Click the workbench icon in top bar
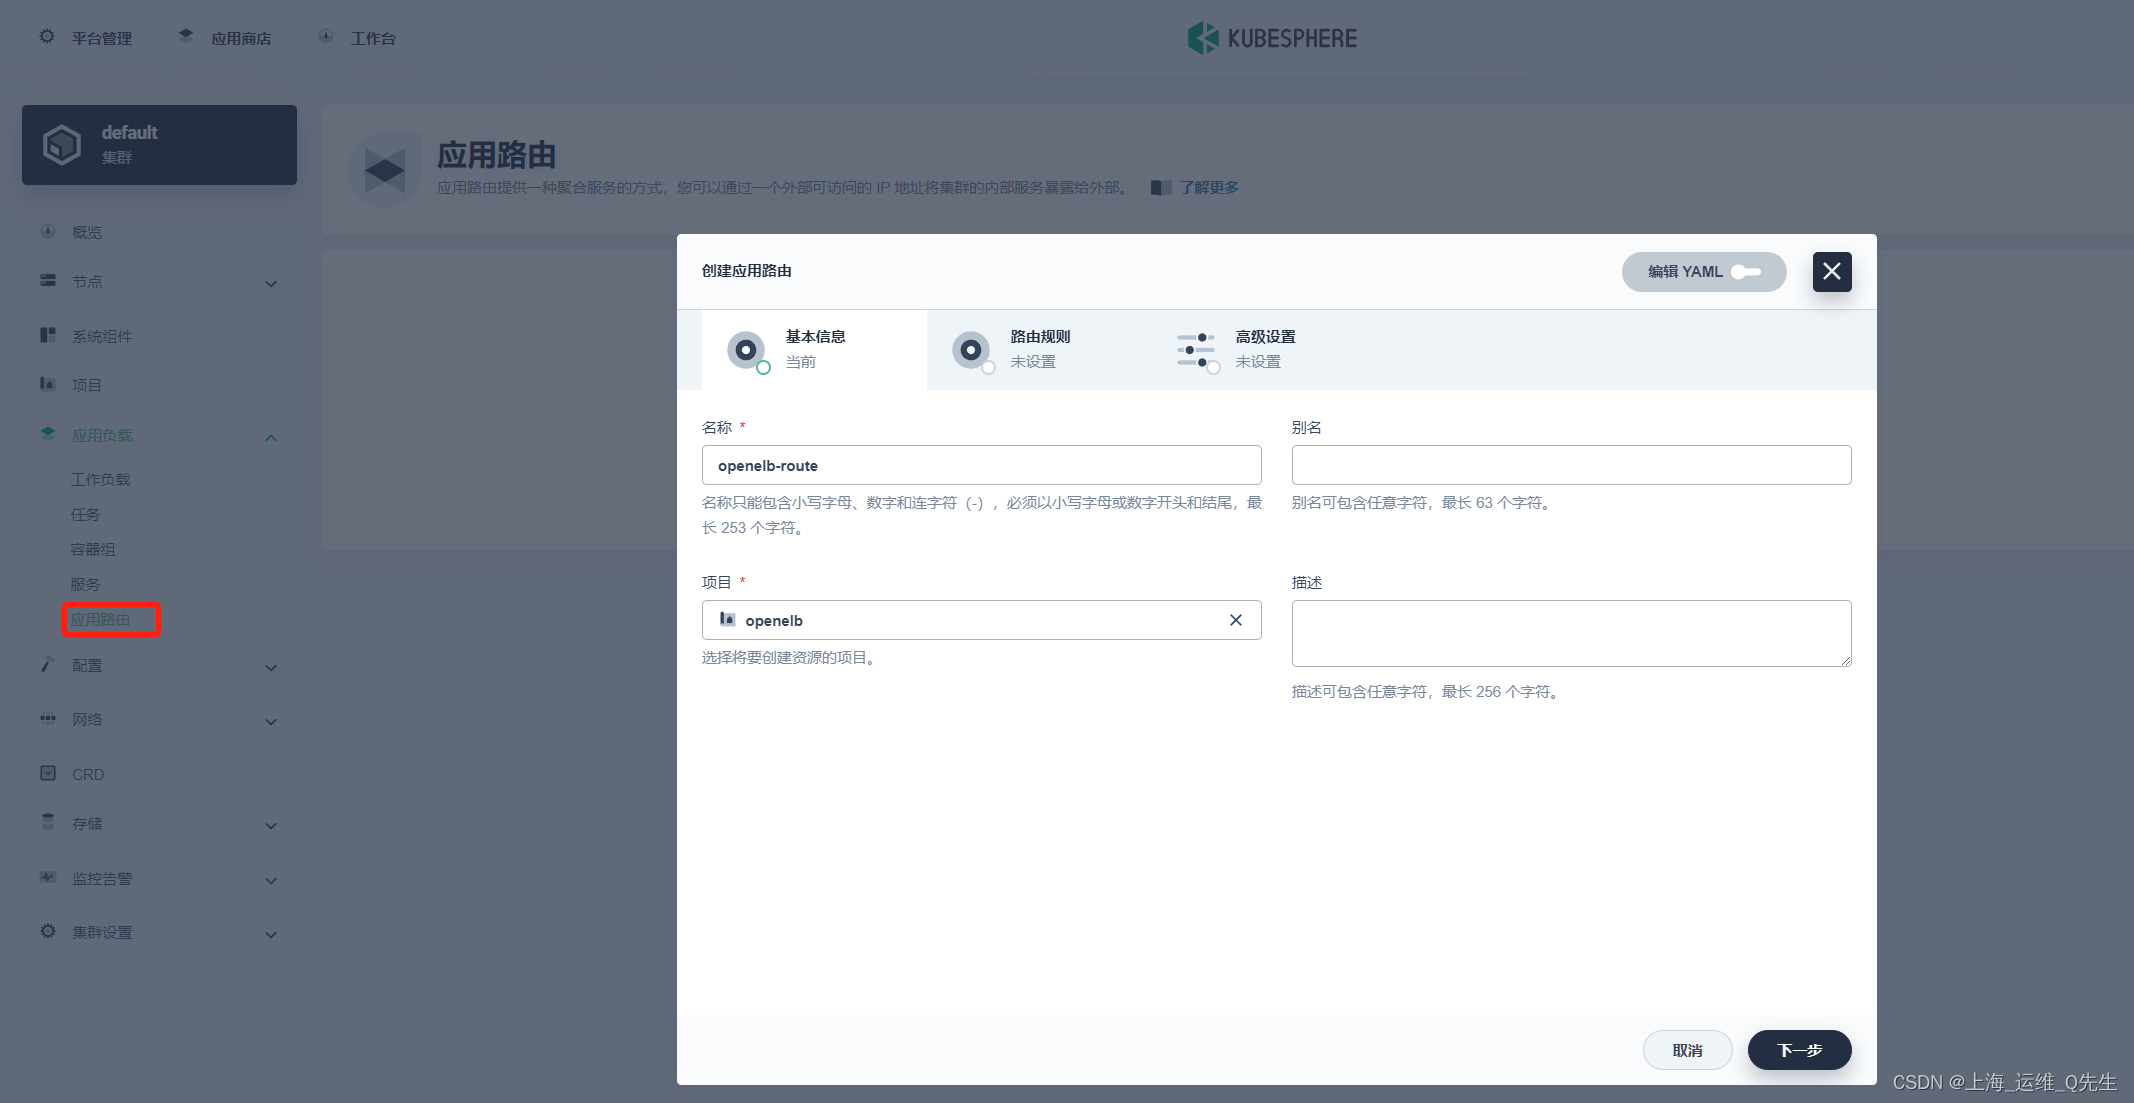The height and width of the screenshot is (1103, 2134). (x=326, y=37)
